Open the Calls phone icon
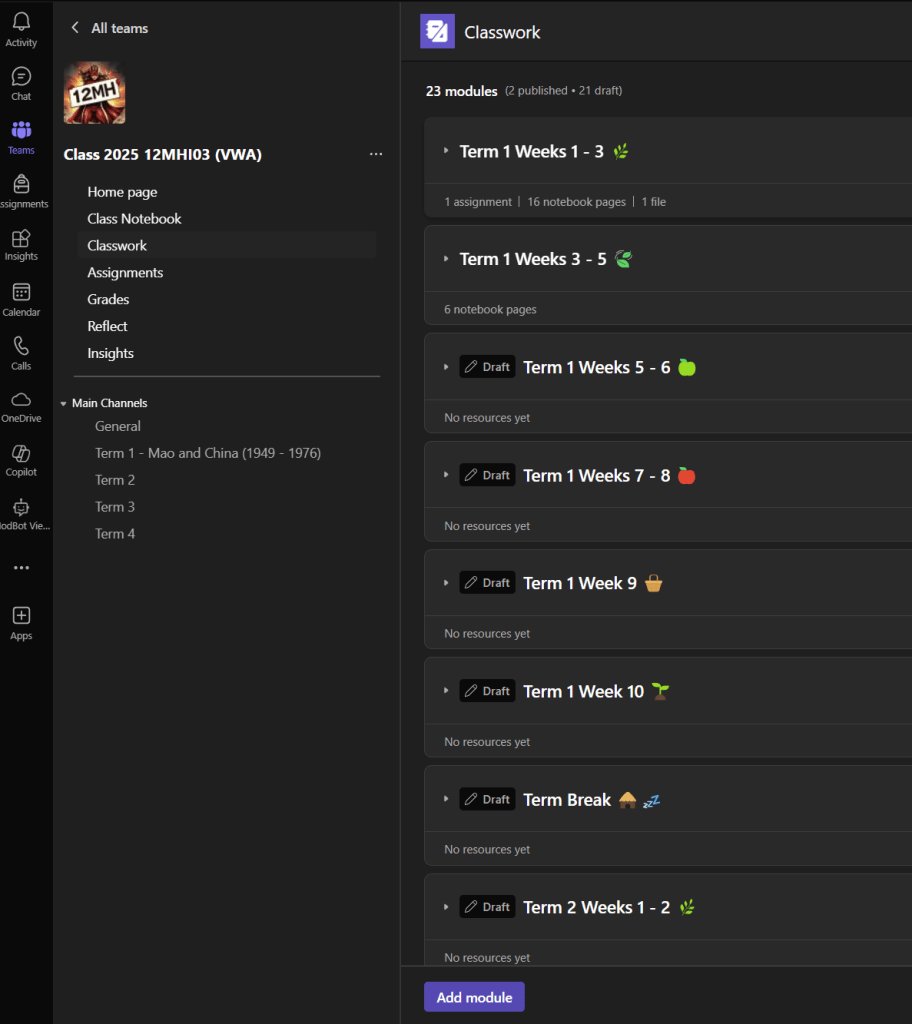This screenshot has width=912, height=1024. pos(21,353)
